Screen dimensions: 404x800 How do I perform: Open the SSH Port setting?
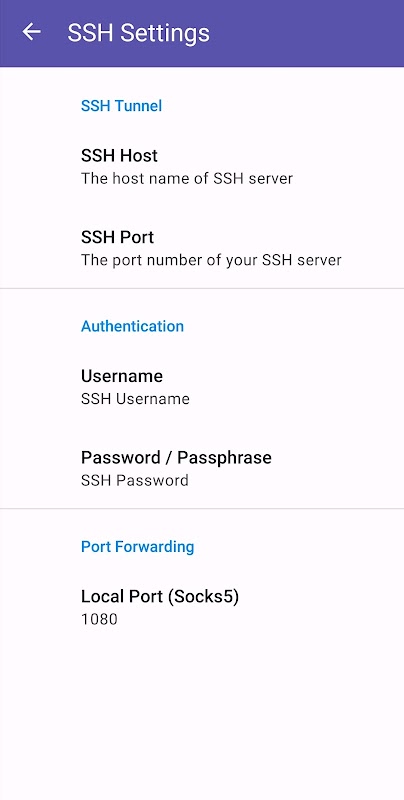click(x=202, y=248)
